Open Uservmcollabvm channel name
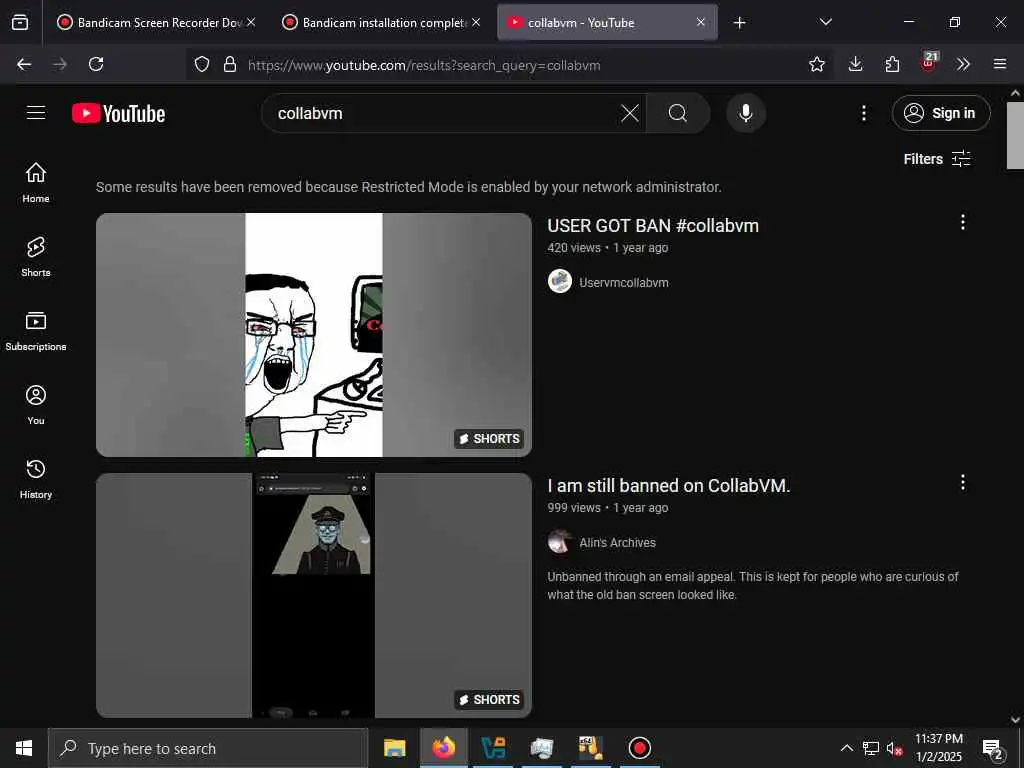This screenshot has height=768, width=1024. 623,283
